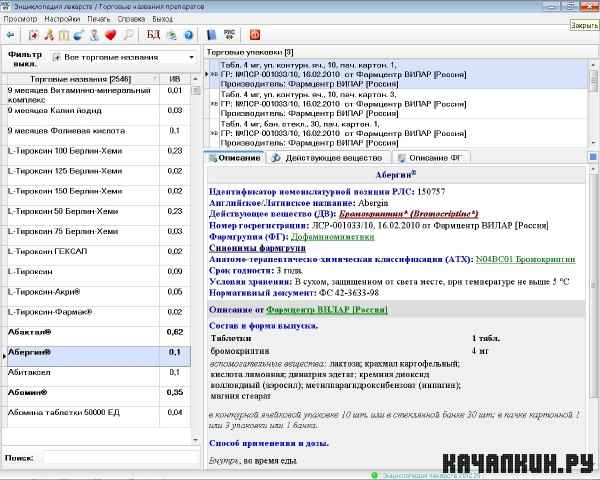The image size is (600, 480).
Task: Click the red-cross document toolbar icon
Action: [34, 35]
